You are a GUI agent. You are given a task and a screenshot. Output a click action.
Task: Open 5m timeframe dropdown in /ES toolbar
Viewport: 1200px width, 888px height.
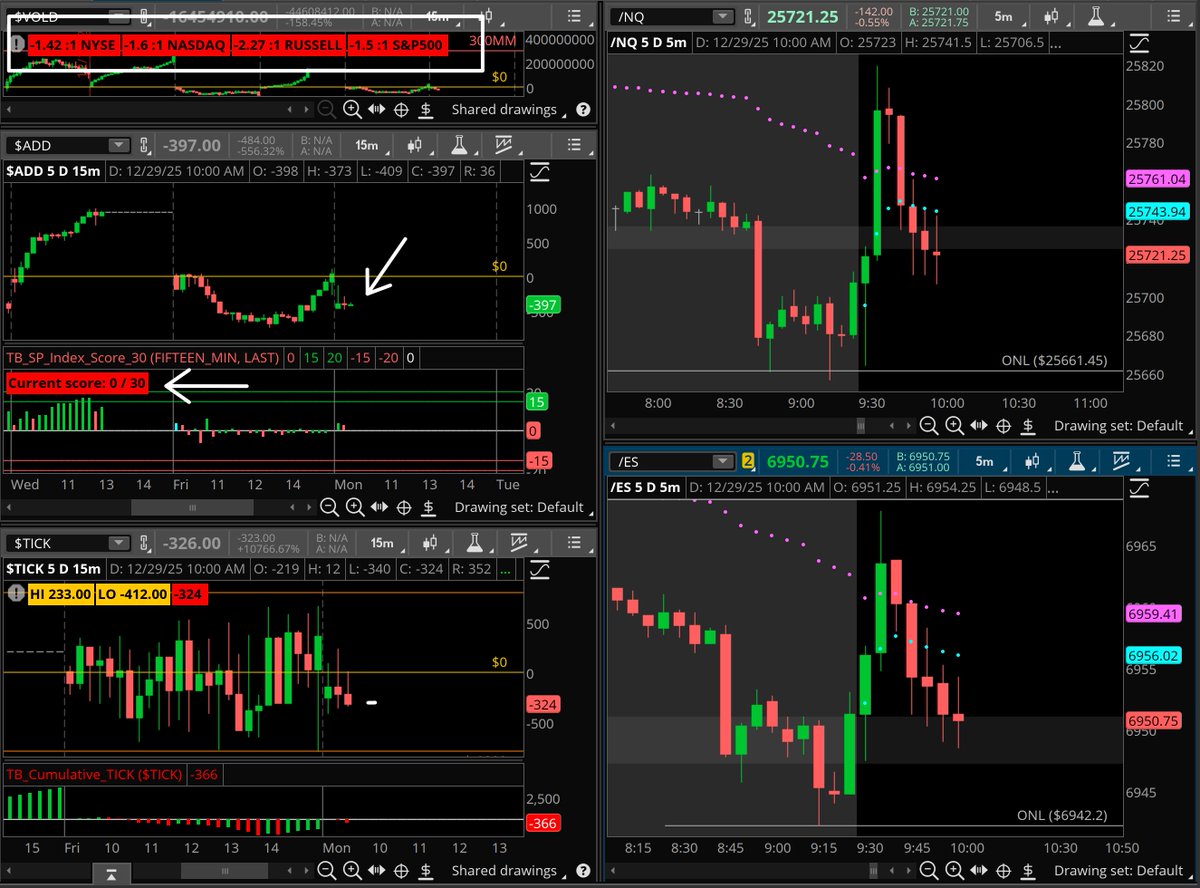coord(986,461)
